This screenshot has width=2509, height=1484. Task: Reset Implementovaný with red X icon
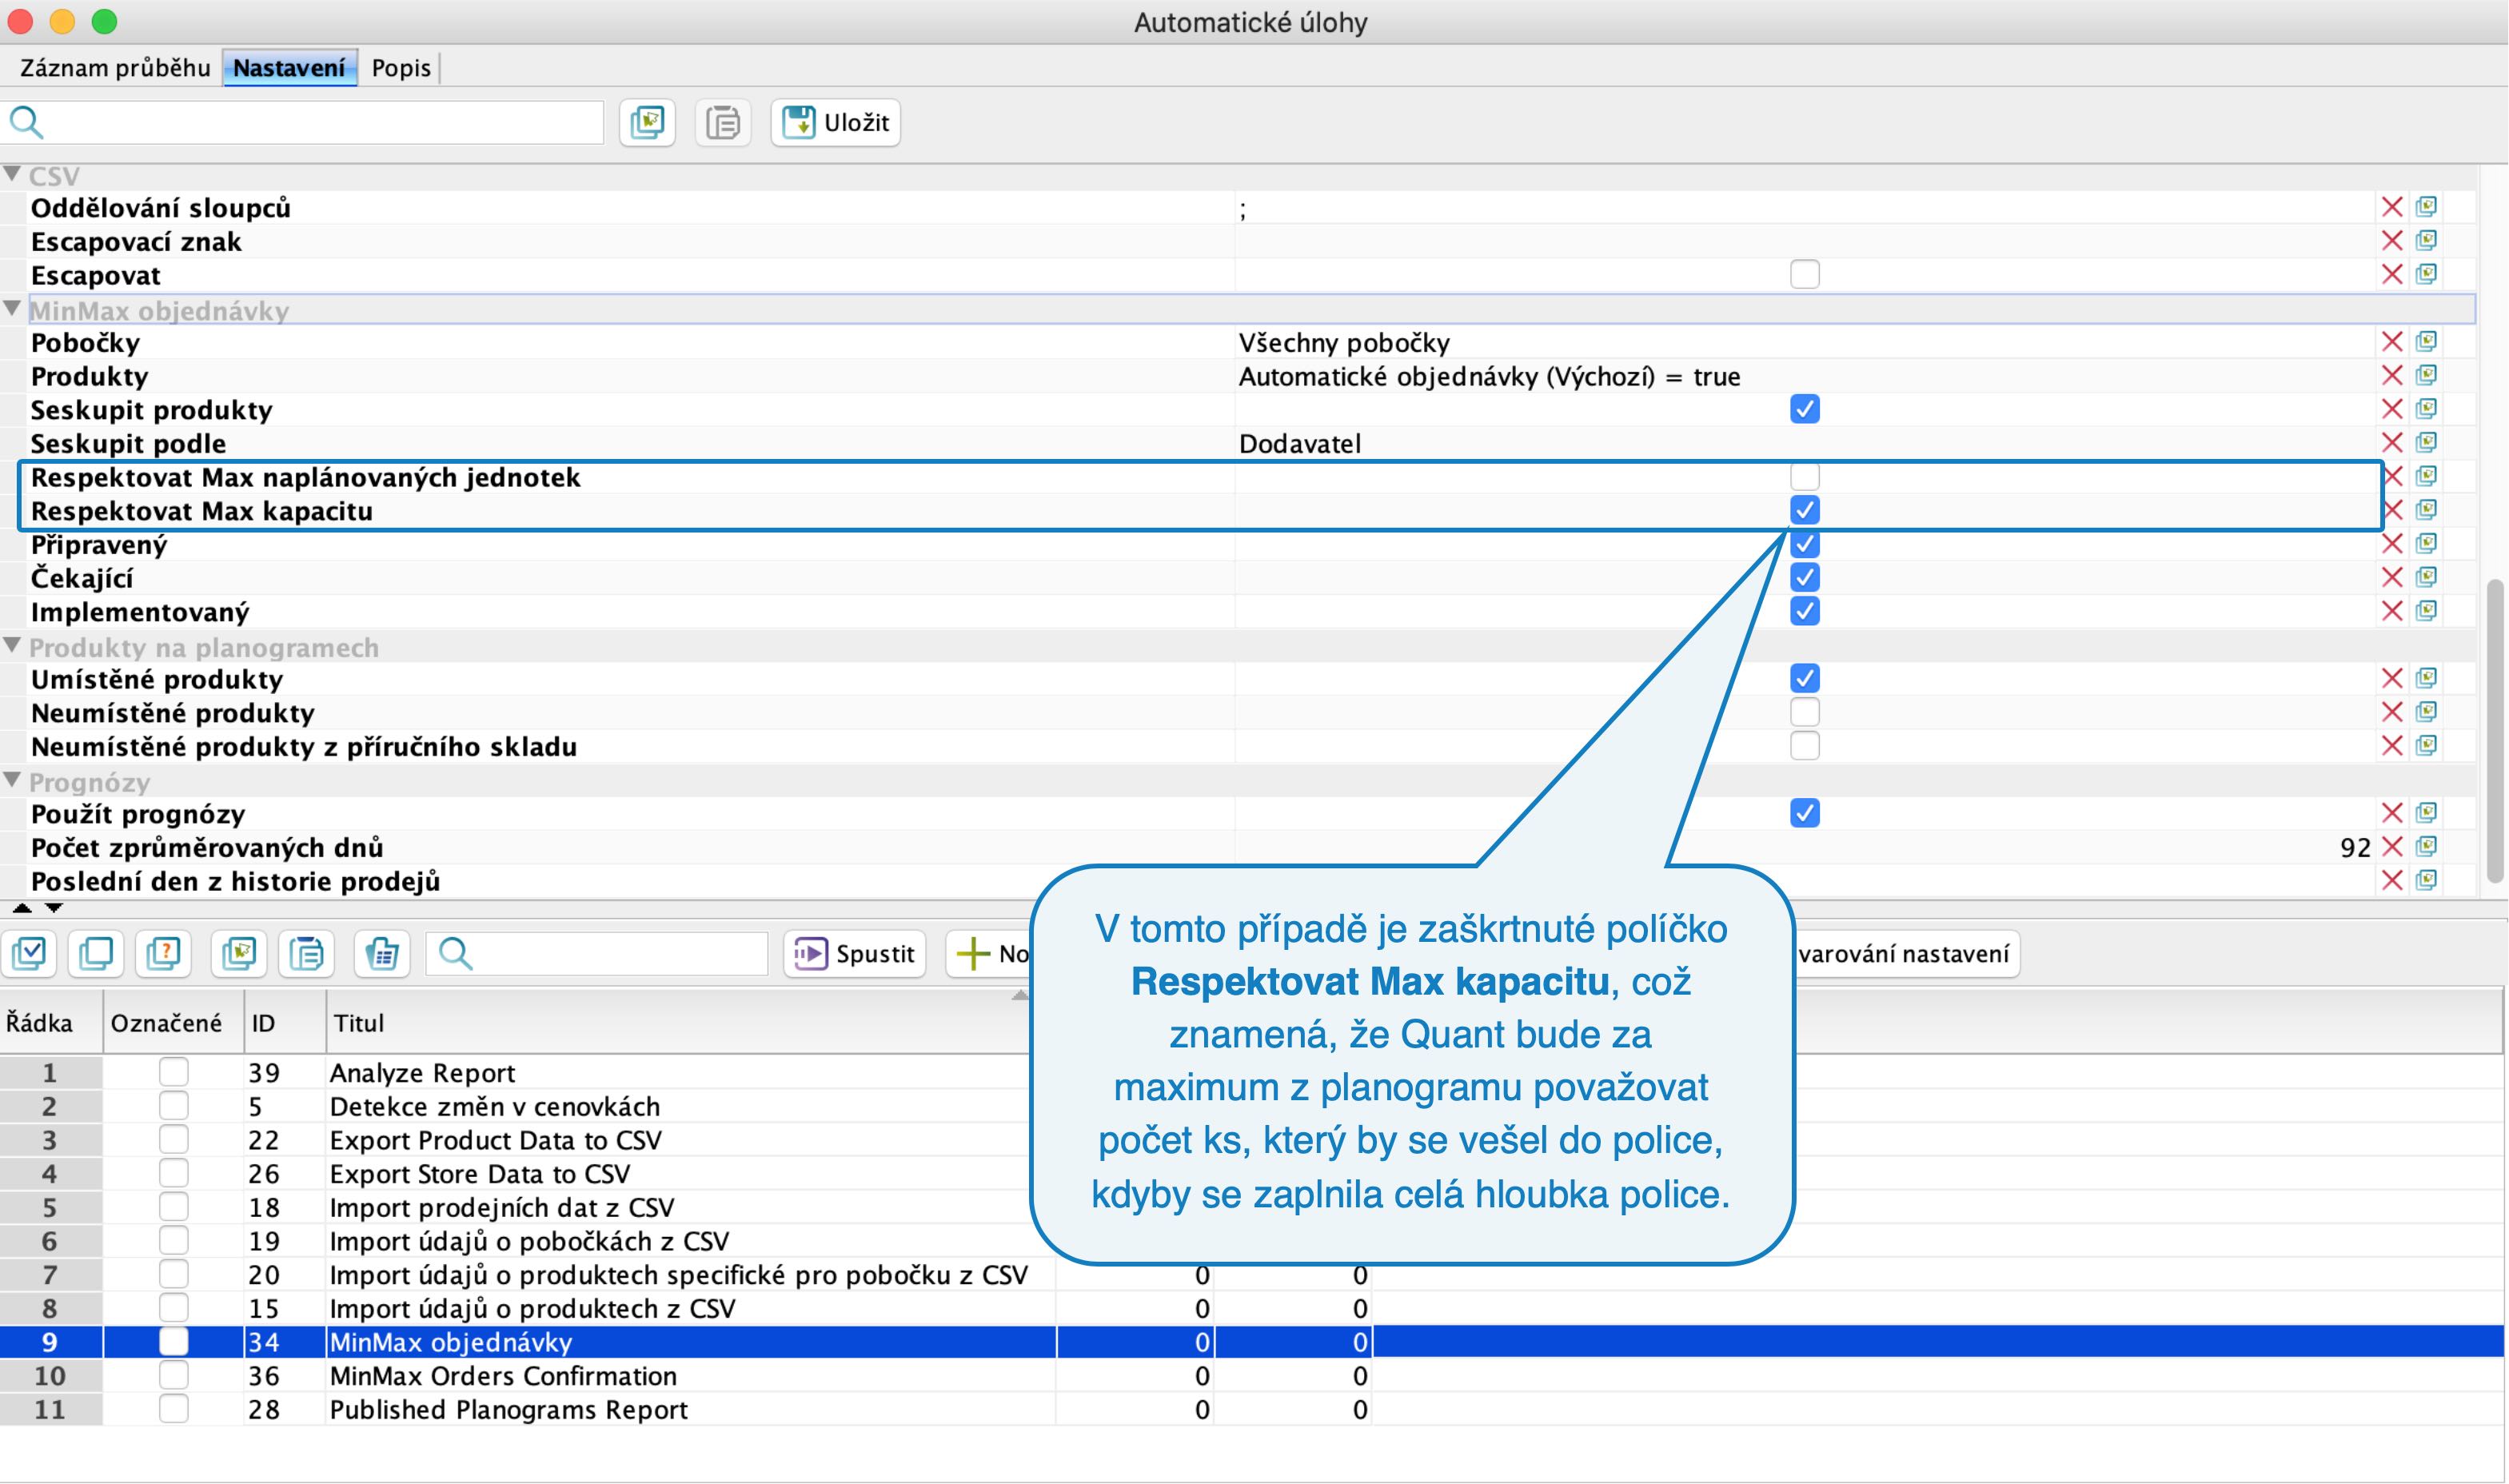2392,611
